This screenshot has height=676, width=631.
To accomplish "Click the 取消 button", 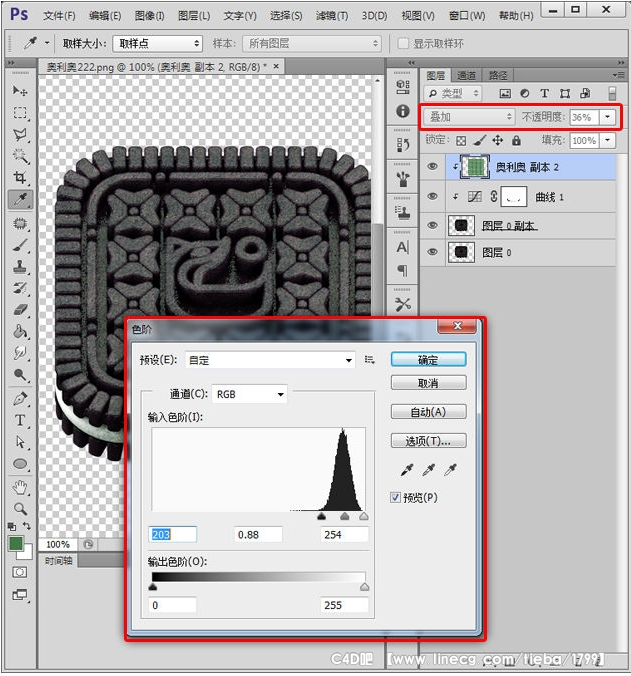I will pyautogui.click(x=428, y=383).
